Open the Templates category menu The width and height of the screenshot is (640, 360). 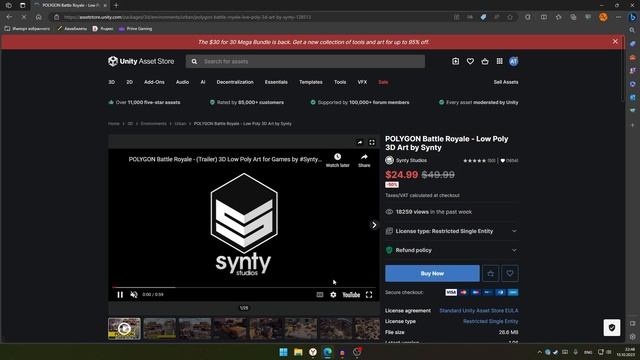311,82
